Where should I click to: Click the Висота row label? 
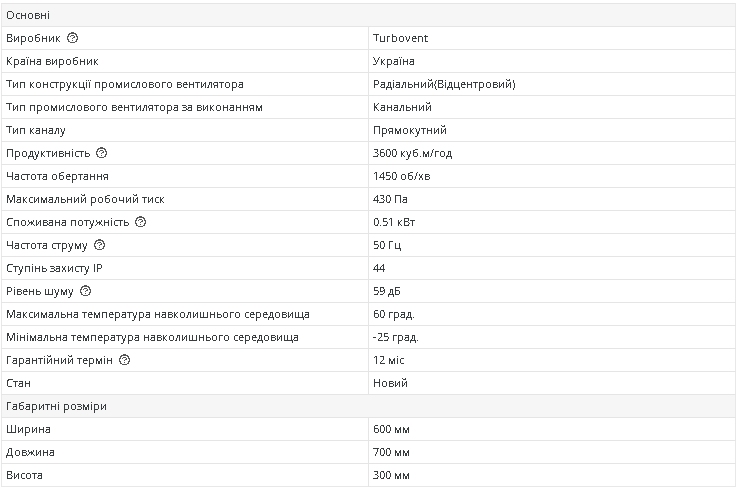[24, 475]
